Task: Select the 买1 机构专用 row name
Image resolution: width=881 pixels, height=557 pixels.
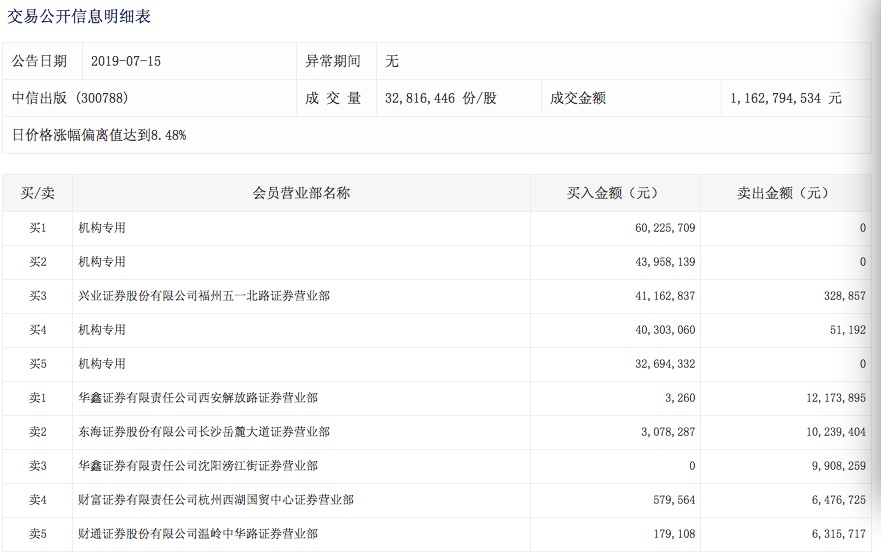Action: coord(102,228)
